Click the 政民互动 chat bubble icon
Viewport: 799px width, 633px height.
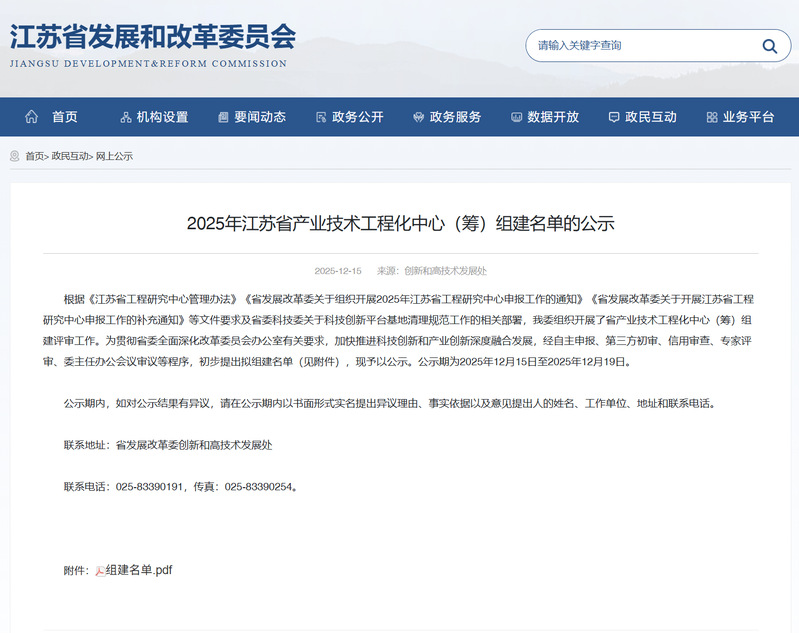tap(613, 117)
